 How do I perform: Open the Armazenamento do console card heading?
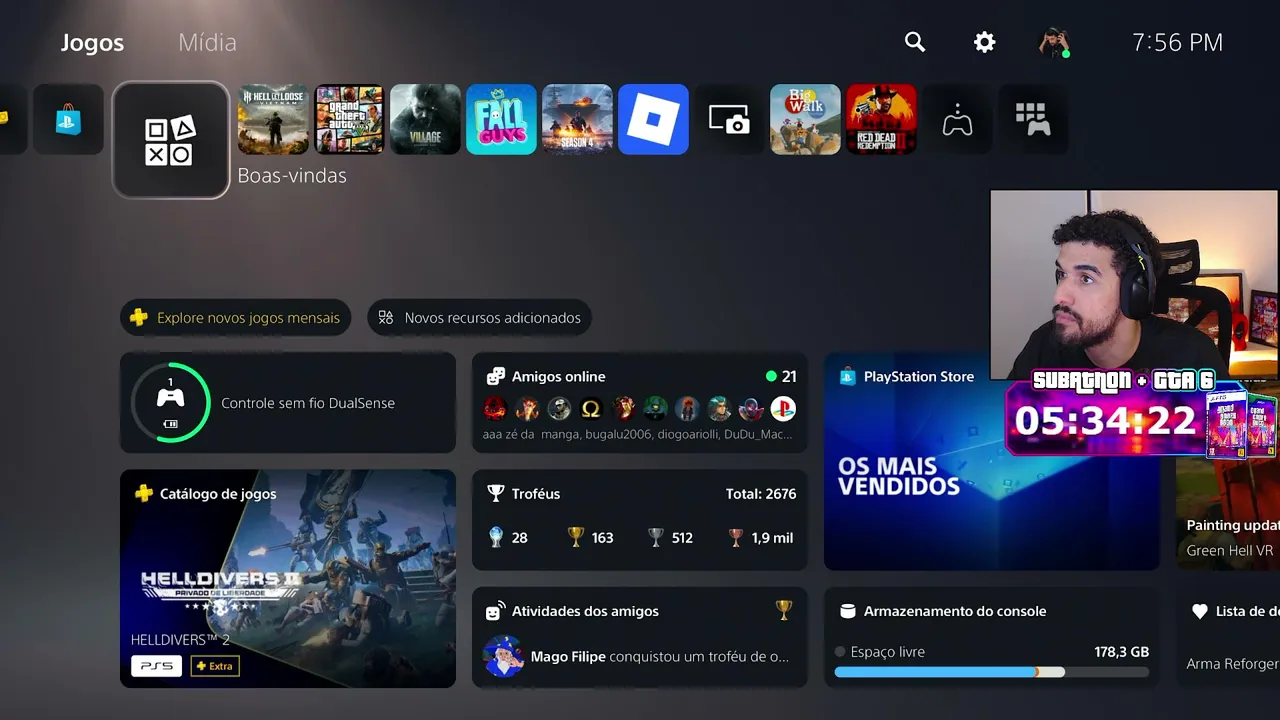pyautogui.click(x=955, y=611)
